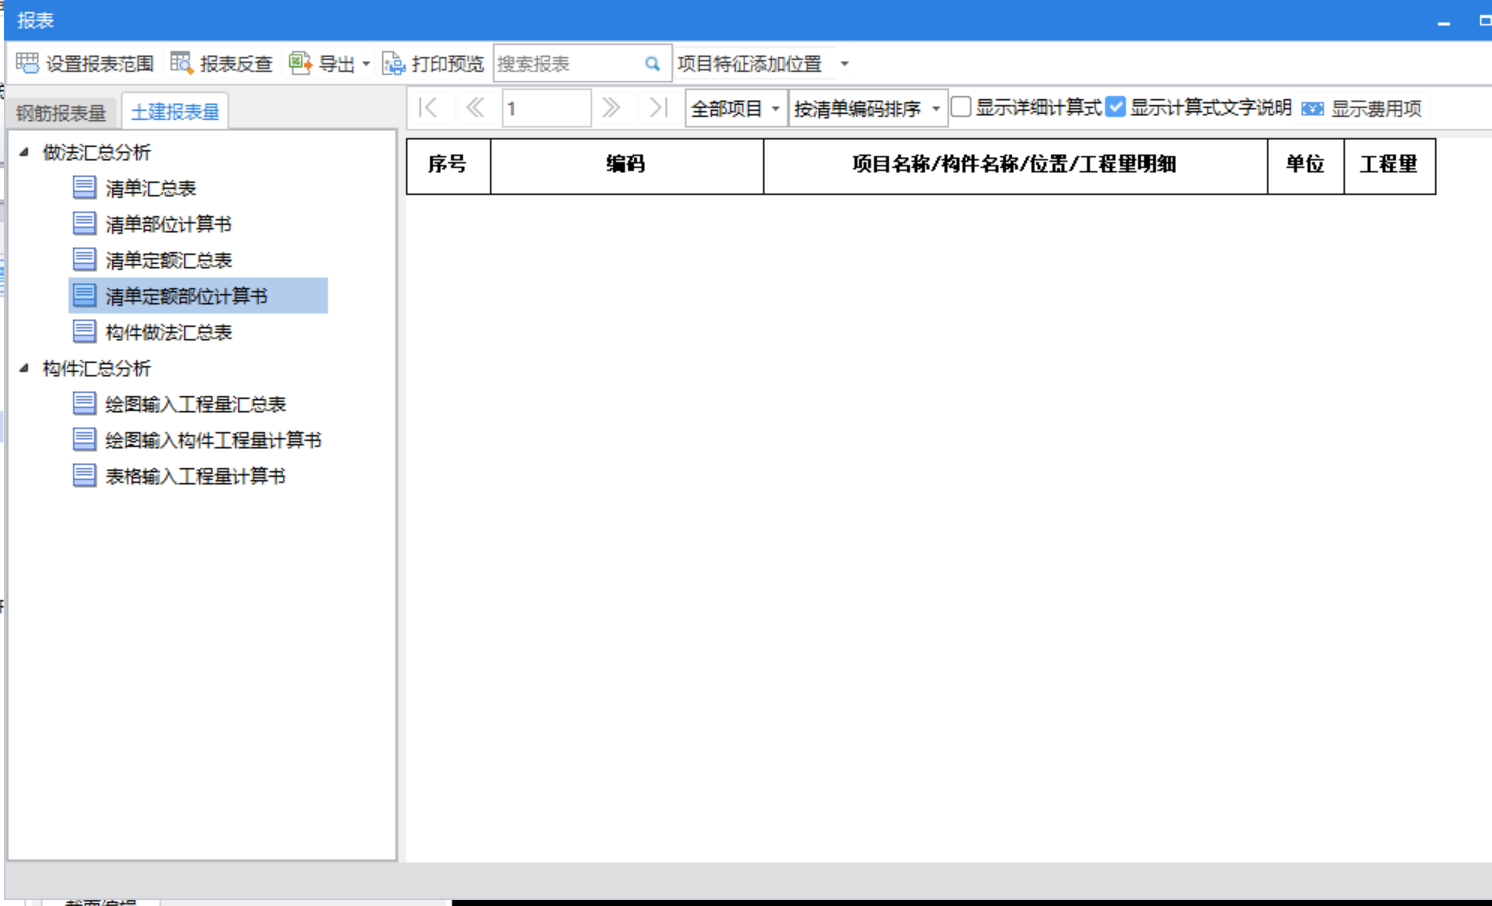This screenshot has height=906, width=1492.
Task: Select 清单汇总表 report
Action: pos(151,188)
